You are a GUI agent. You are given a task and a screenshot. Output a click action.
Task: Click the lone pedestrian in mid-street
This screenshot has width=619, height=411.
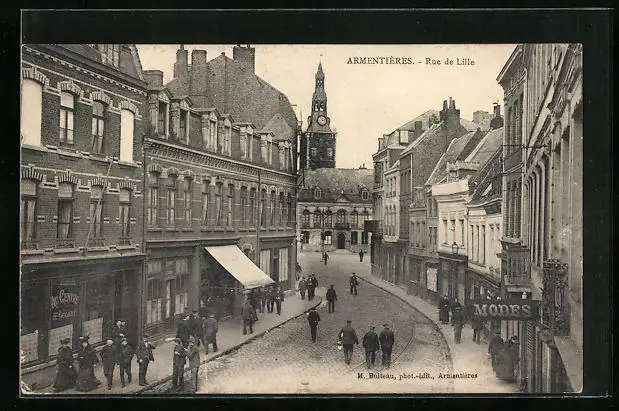(313, 323)
